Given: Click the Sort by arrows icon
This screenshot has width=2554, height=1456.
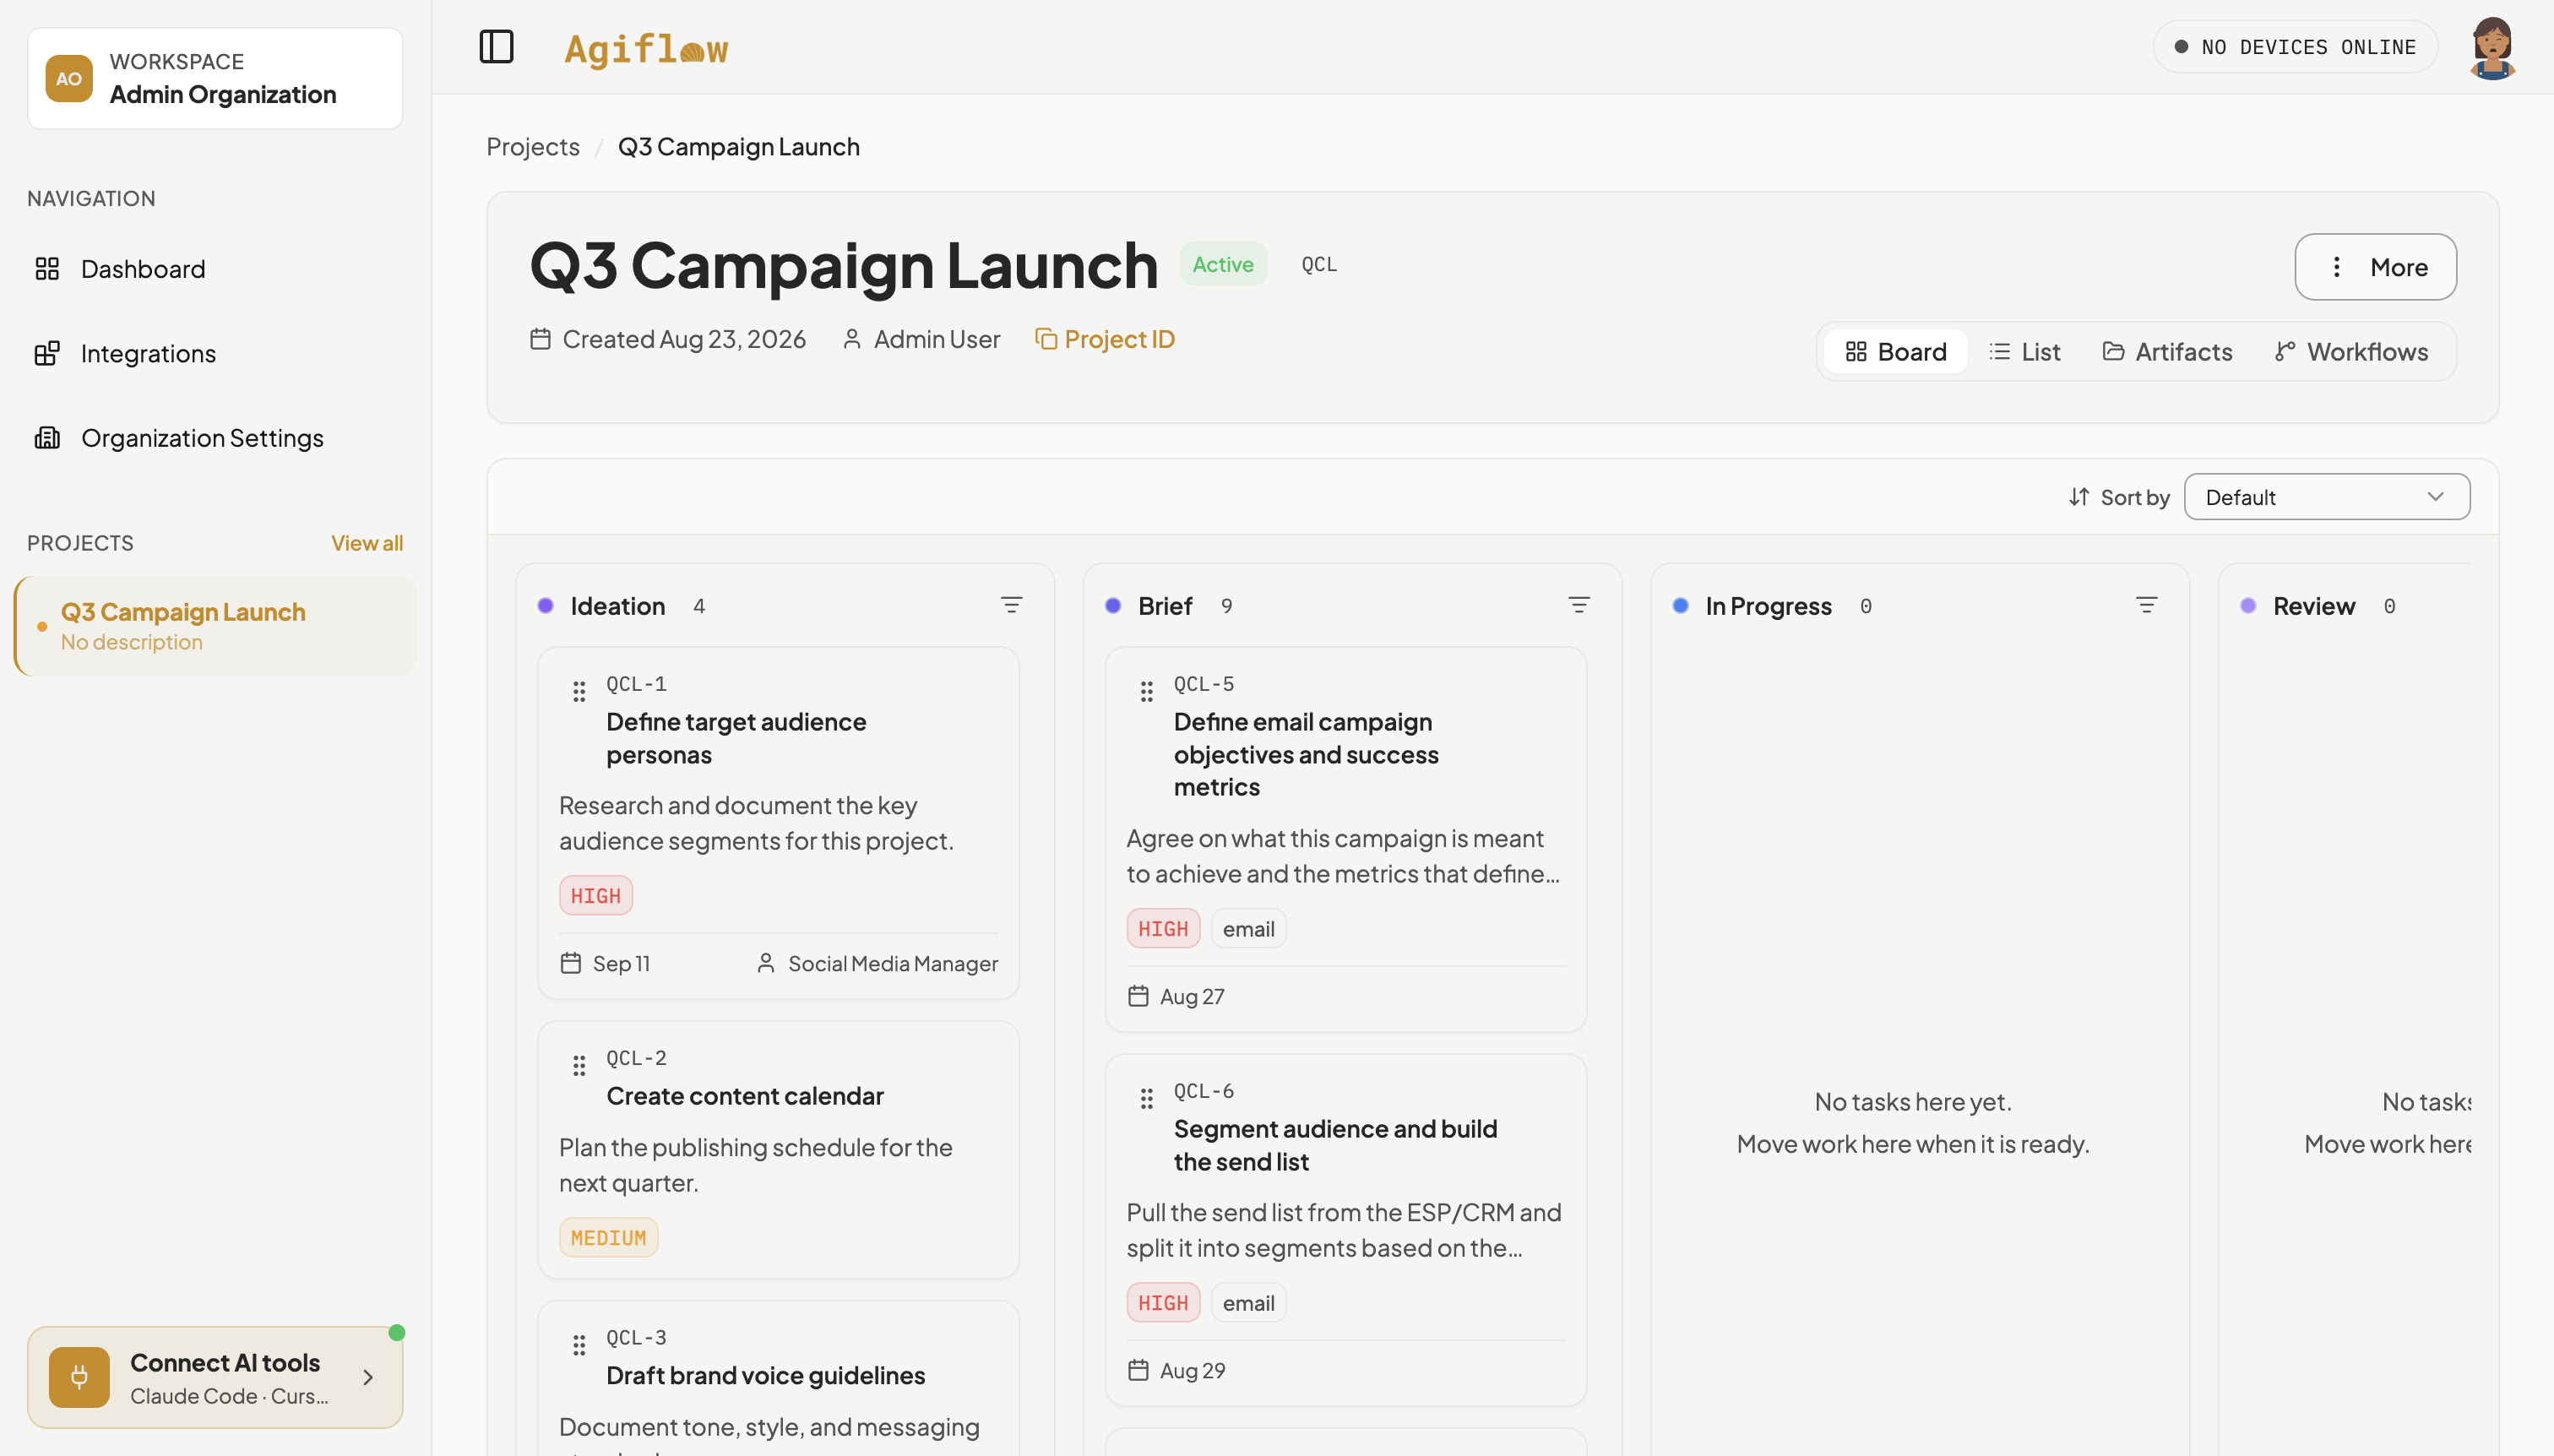Looking at the screenshot, I should pos(2079,497).
